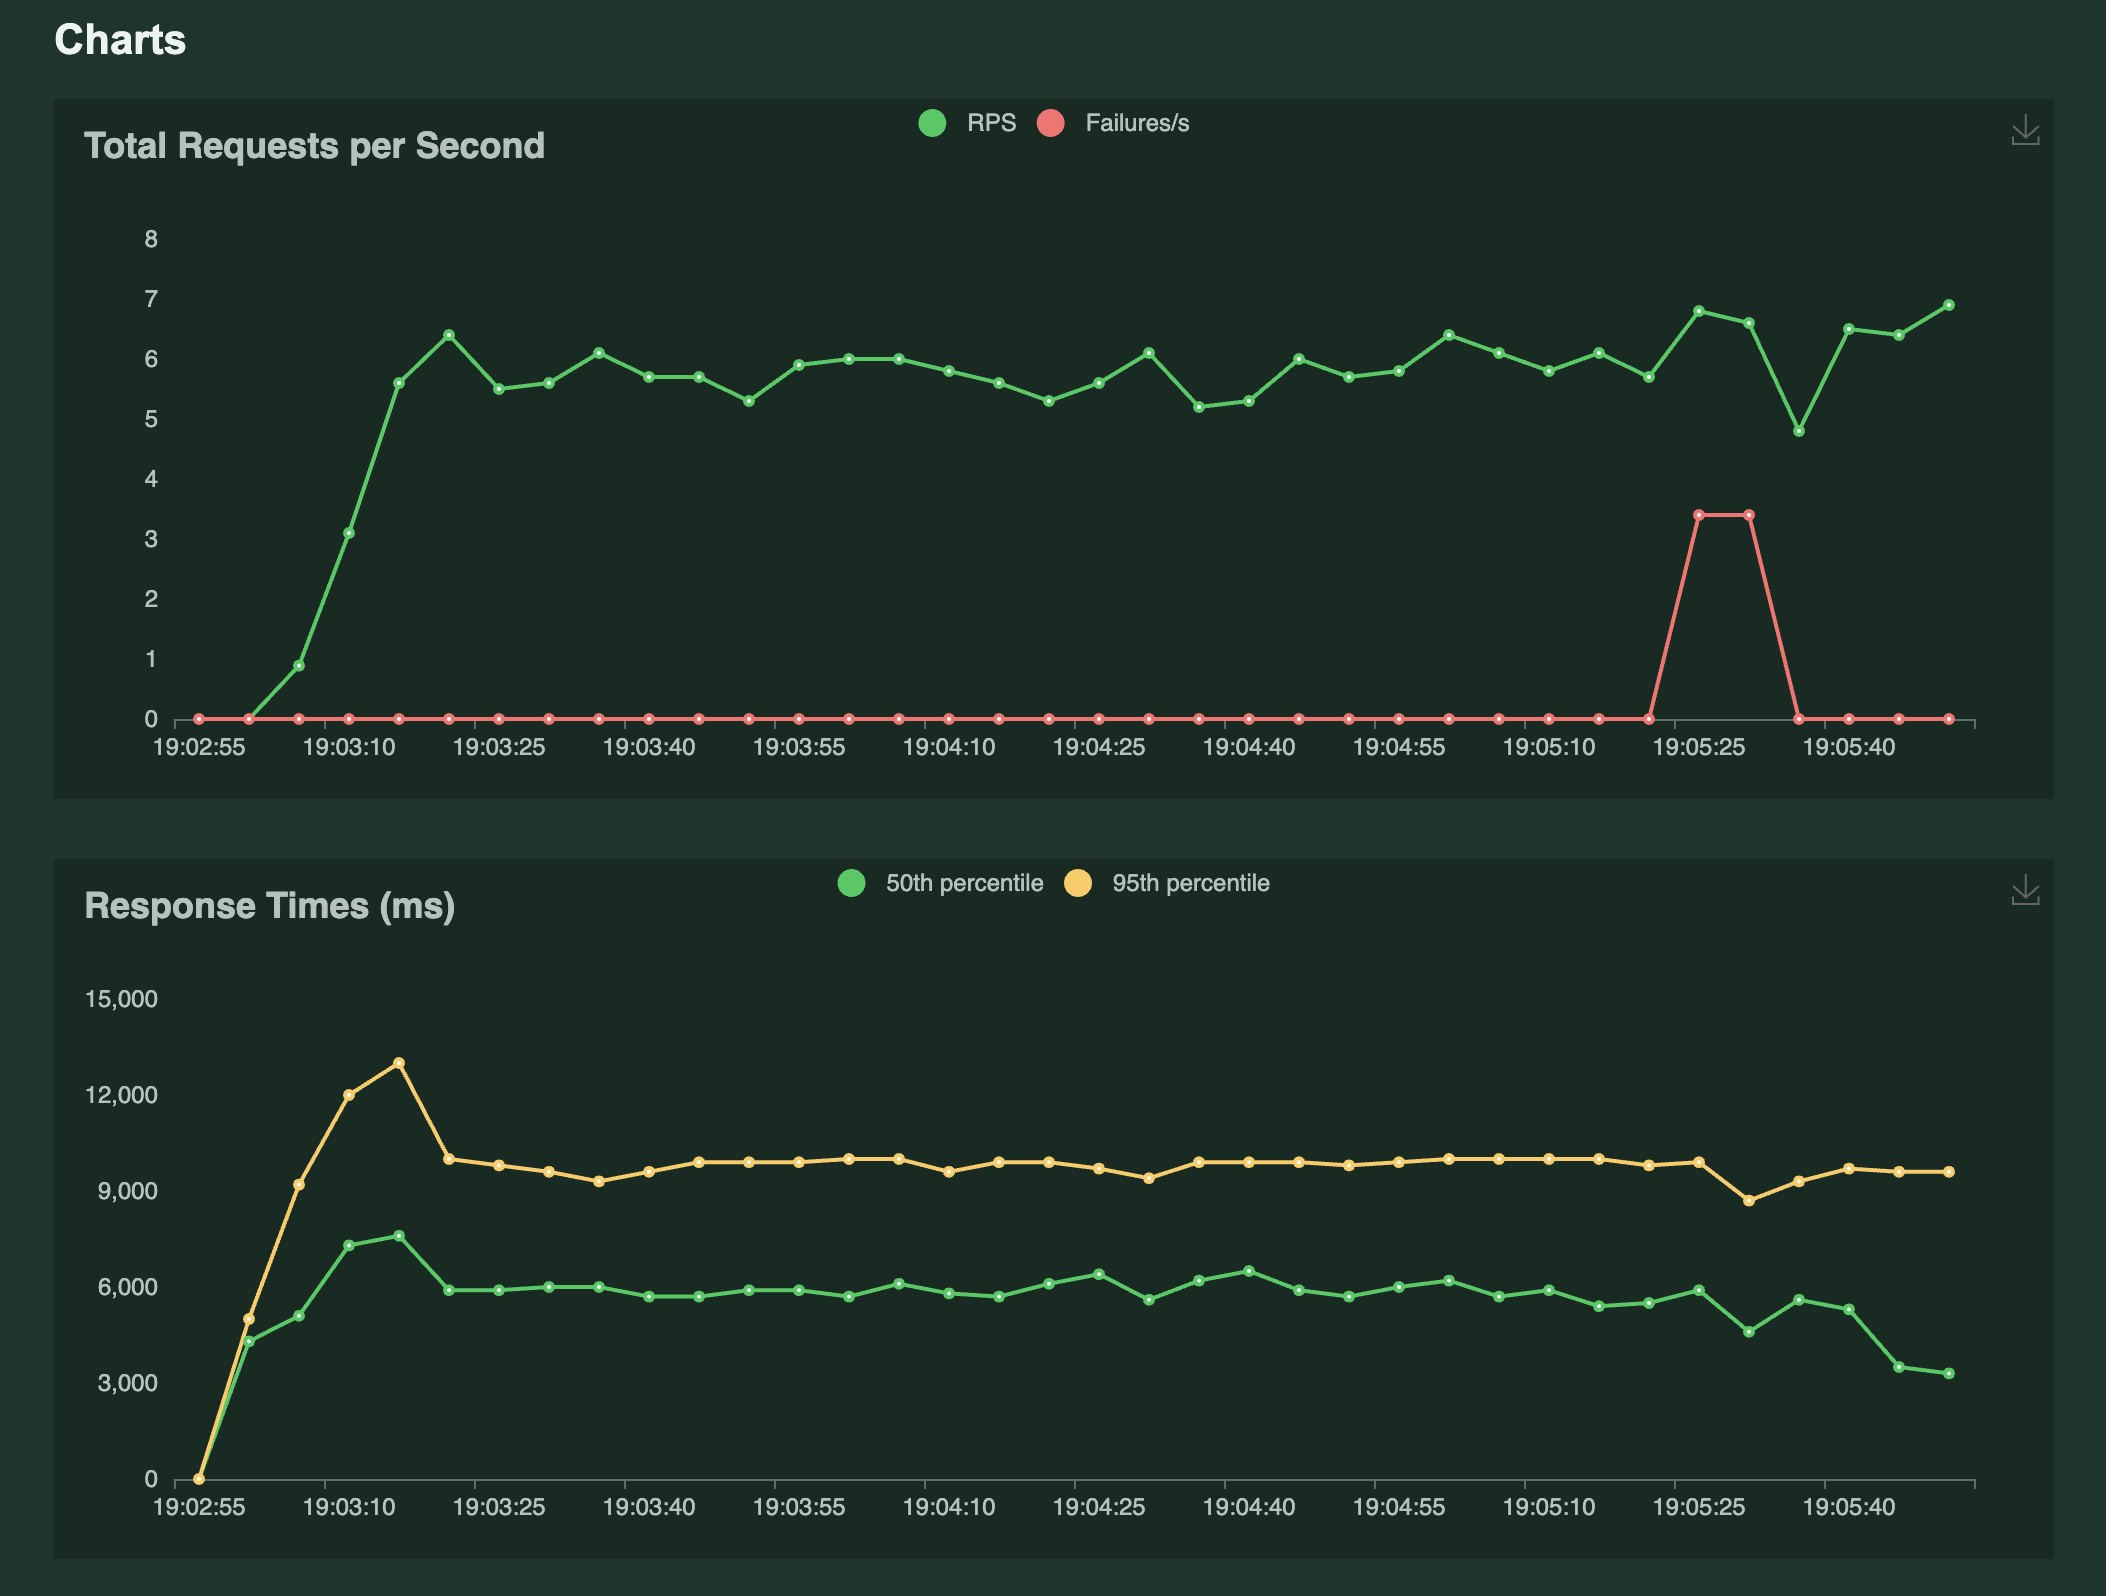Image resolution: width=2106 pixels, height=1596 pixels.
Task: Click the Failures/s legend label
Action: pos(1137,123)
